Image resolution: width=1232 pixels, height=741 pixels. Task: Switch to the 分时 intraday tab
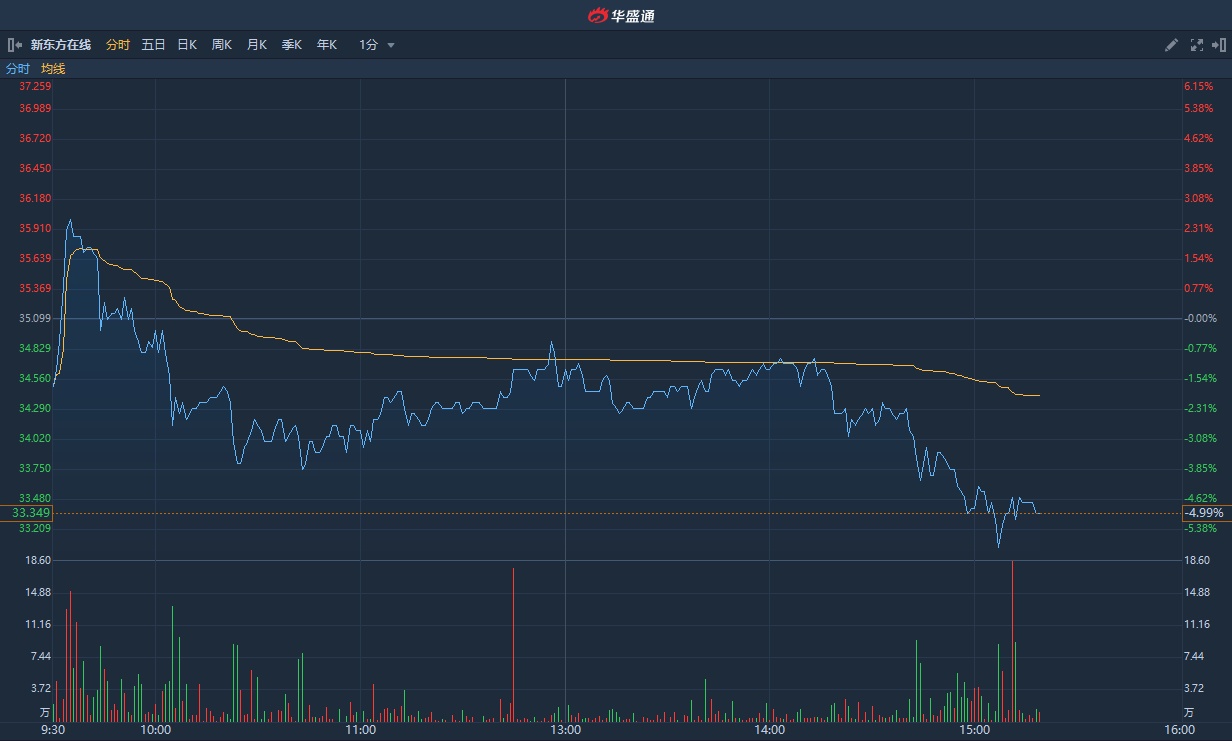click(x=118, y=45)
